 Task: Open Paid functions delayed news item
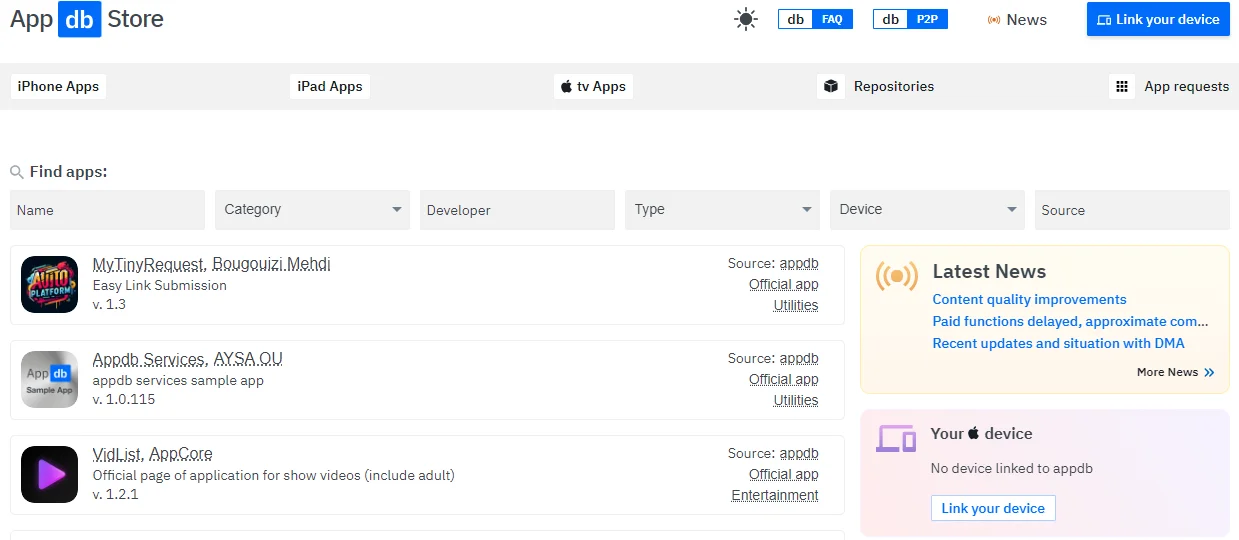pos(1070,321)
